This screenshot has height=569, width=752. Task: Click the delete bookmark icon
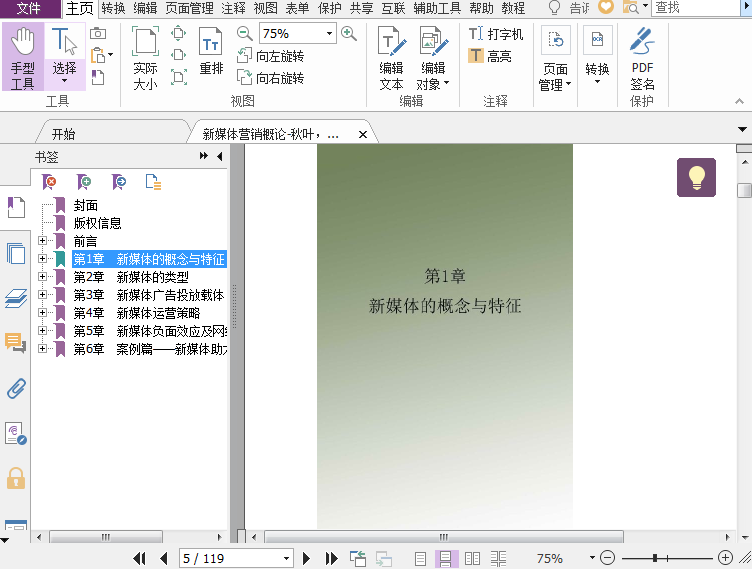click(x=49, y=182)
